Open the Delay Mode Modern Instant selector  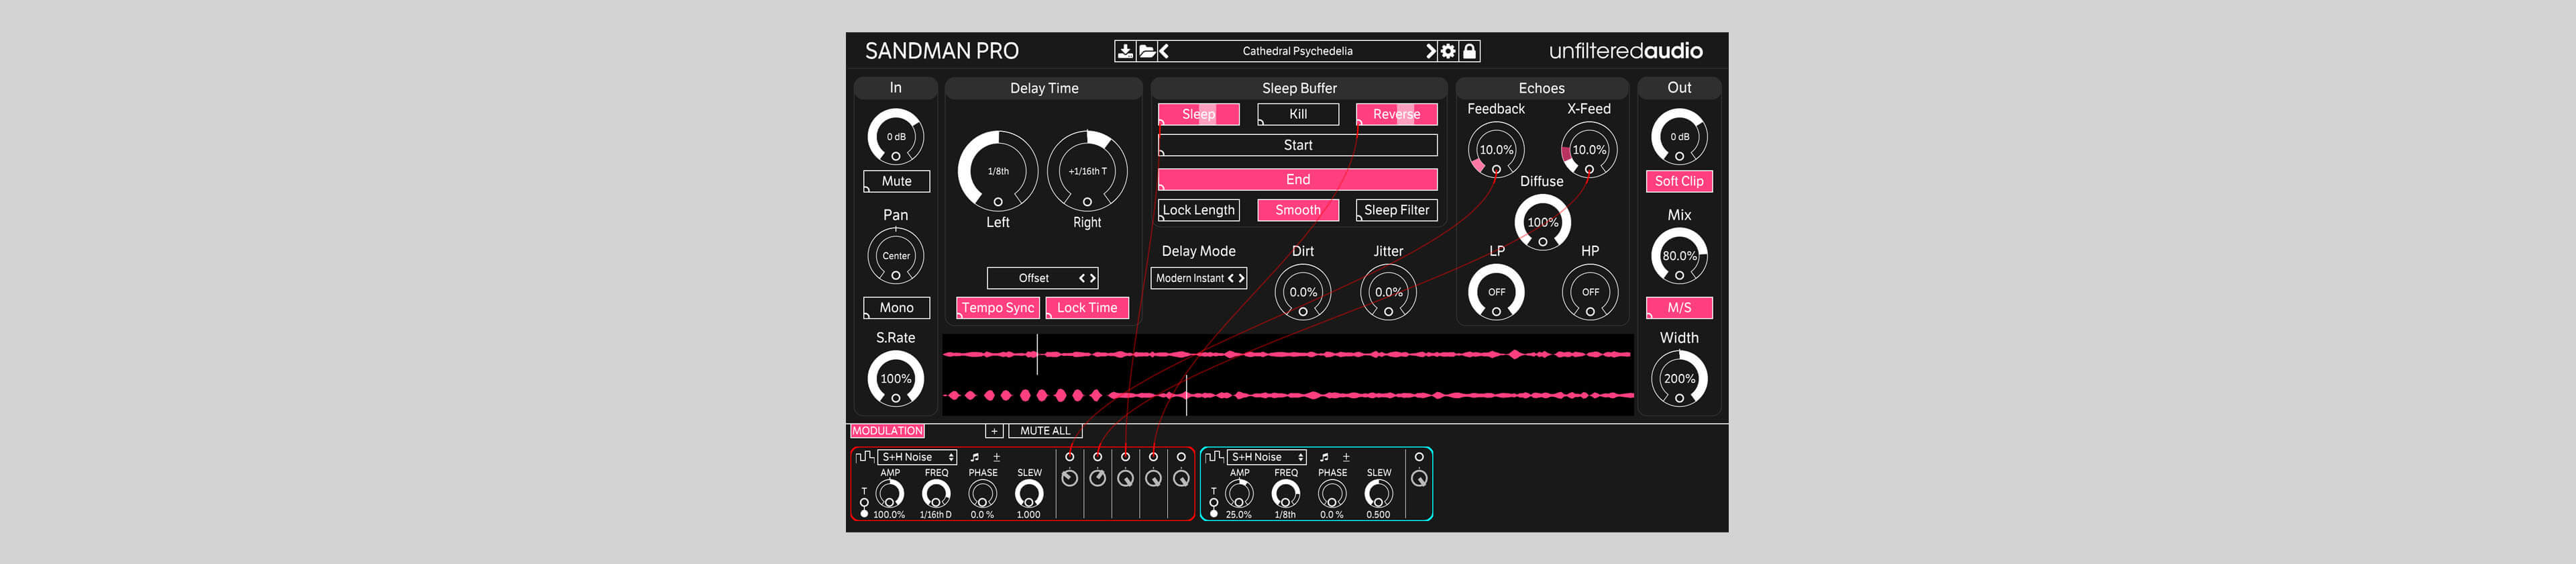[x=1198, y=278]
